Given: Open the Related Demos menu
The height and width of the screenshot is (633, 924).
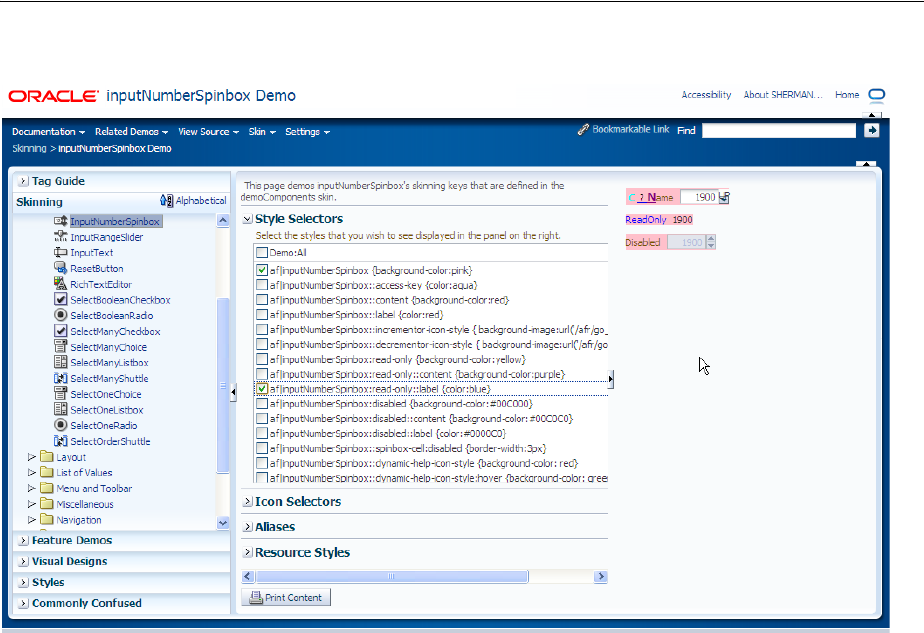Looking at the screenshot, I should (131, 131).
